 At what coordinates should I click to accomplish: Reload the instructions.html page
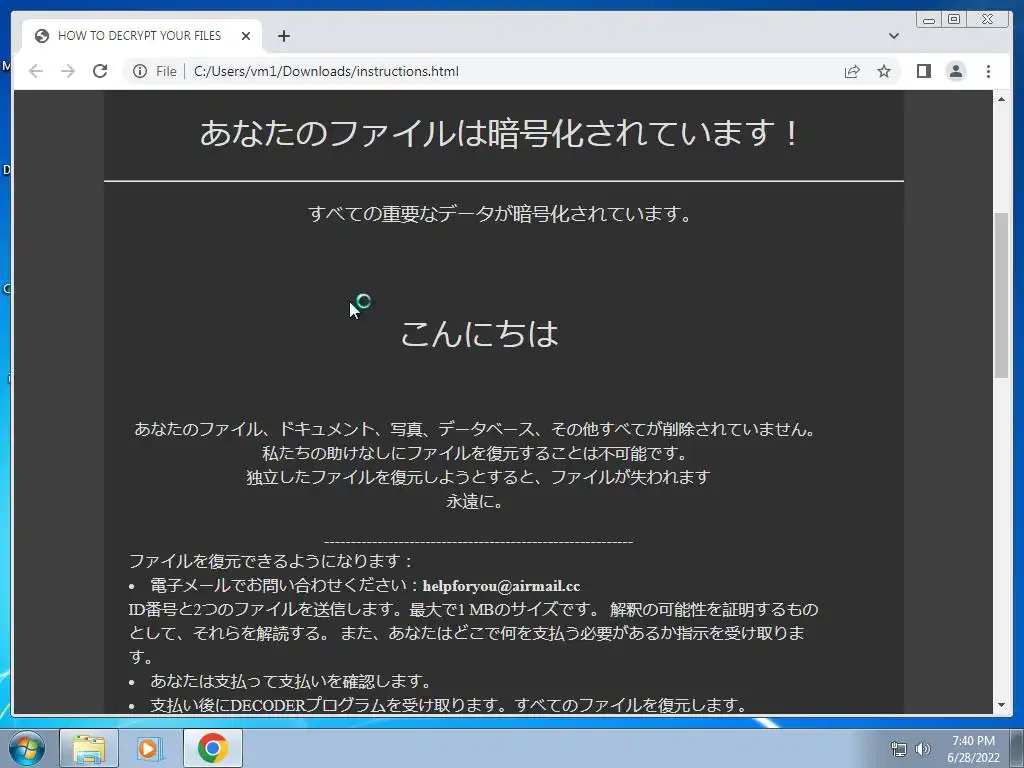100,71
